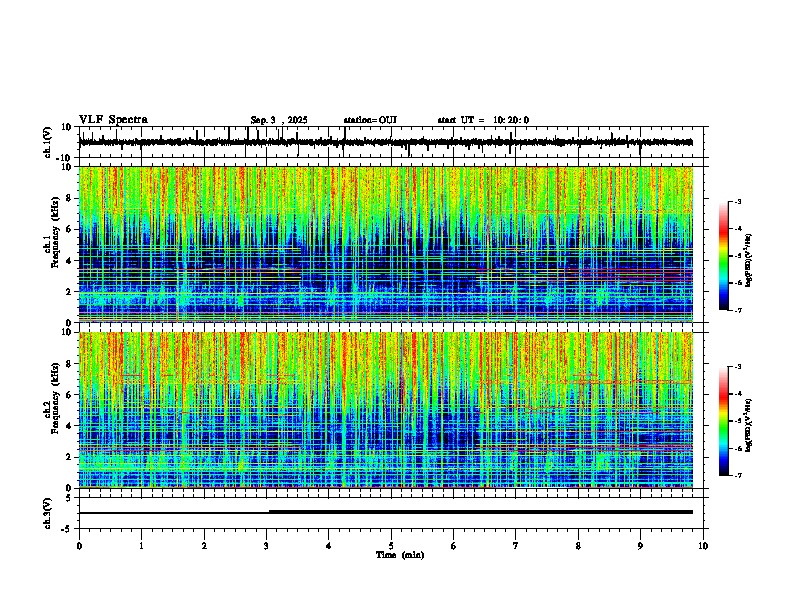
Task: Click the ch.1 spectrogram color scale bar
Action: point(724,256)
